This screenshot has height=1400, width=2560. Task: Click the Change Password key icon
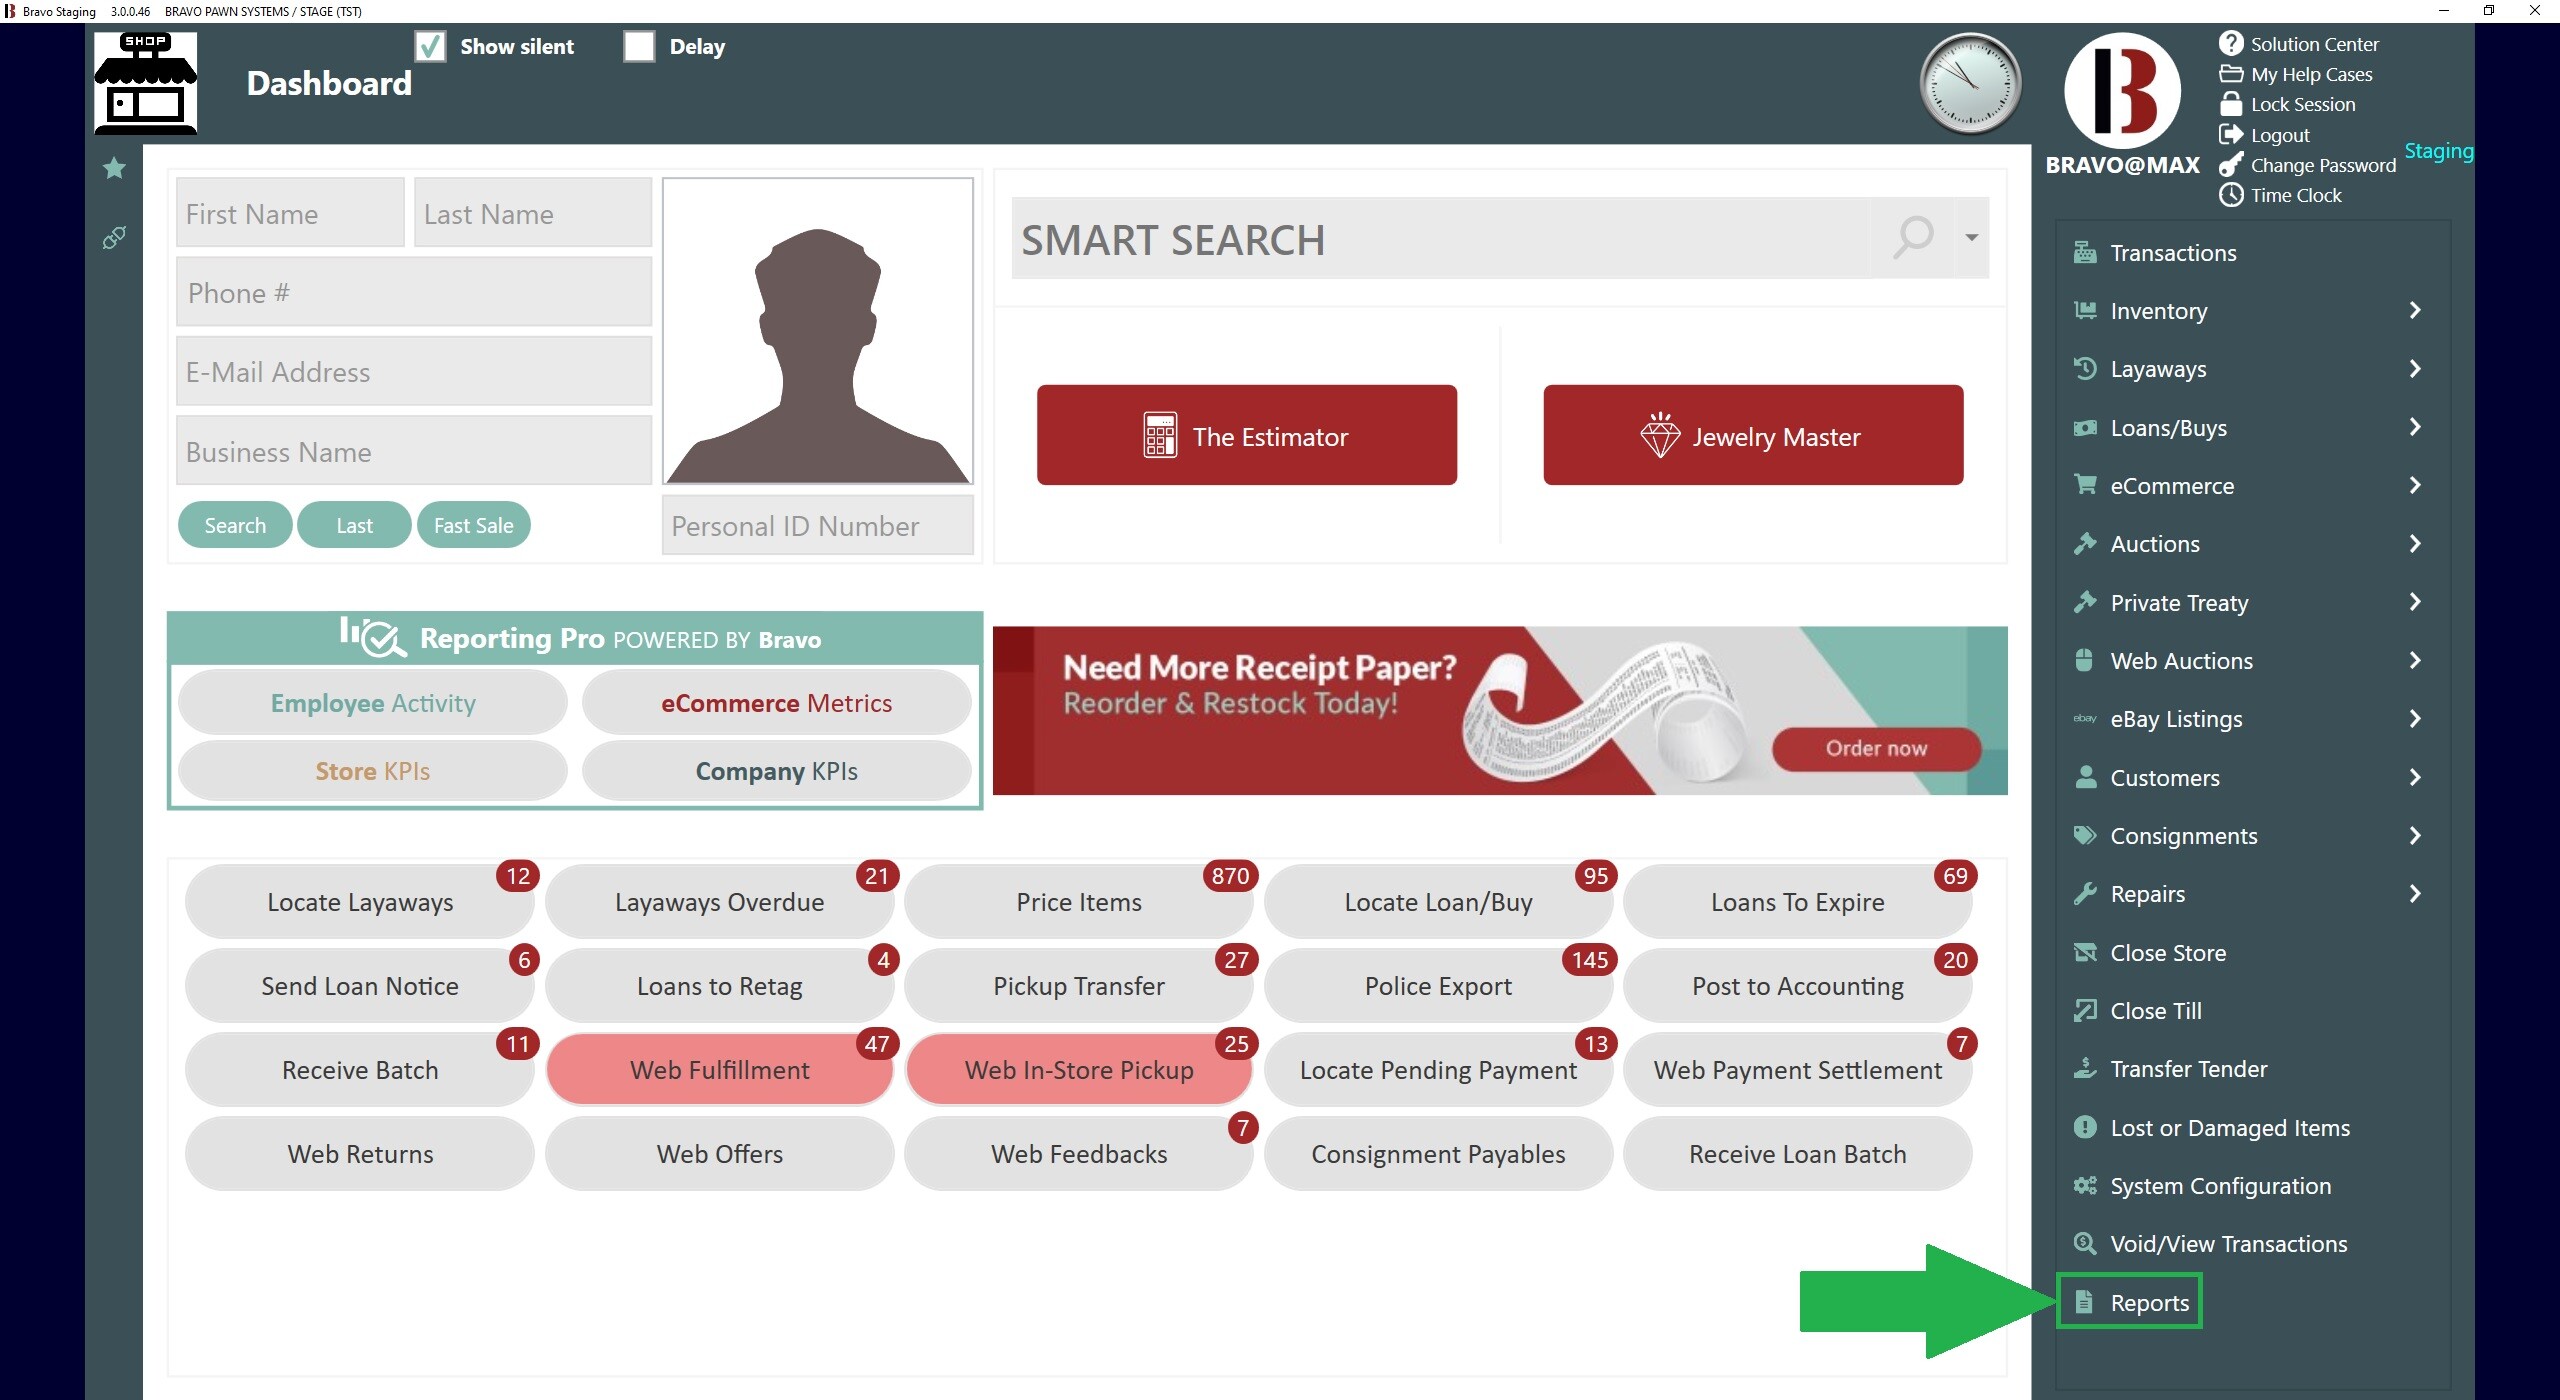[x=2231, y=165]
